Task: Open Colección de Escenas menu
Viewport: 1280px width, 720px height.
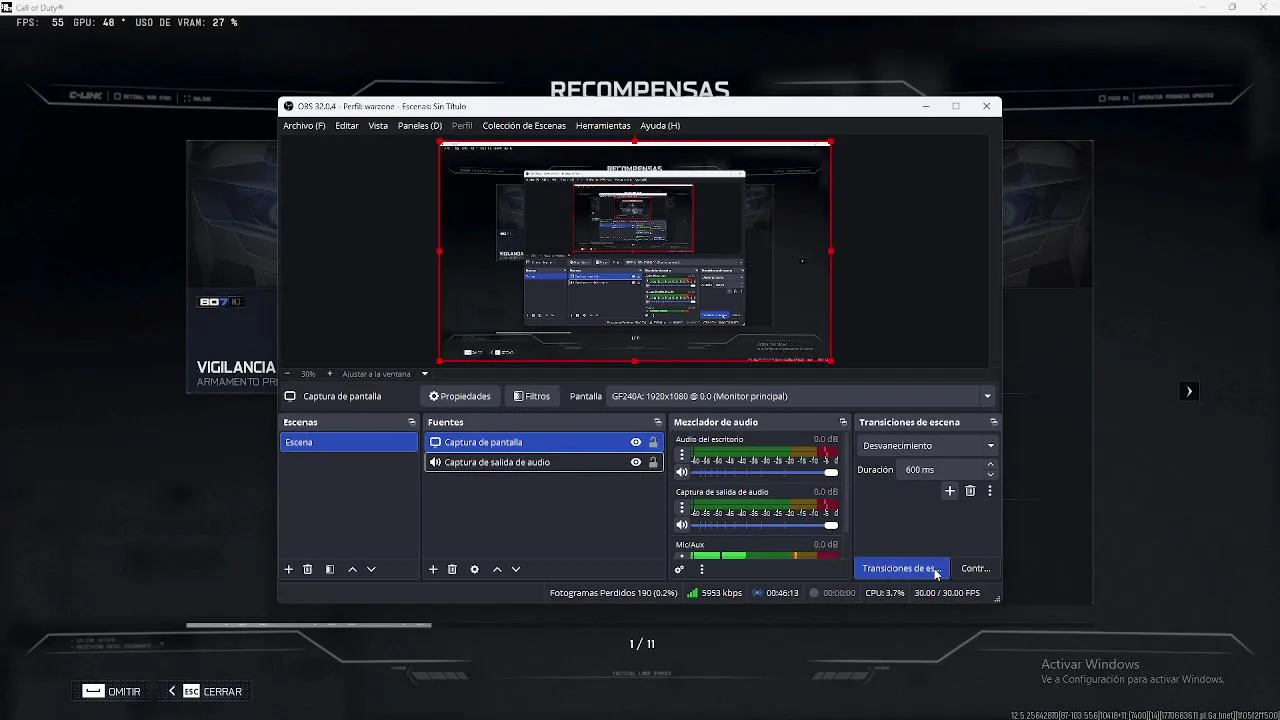Action: (524, 126)
